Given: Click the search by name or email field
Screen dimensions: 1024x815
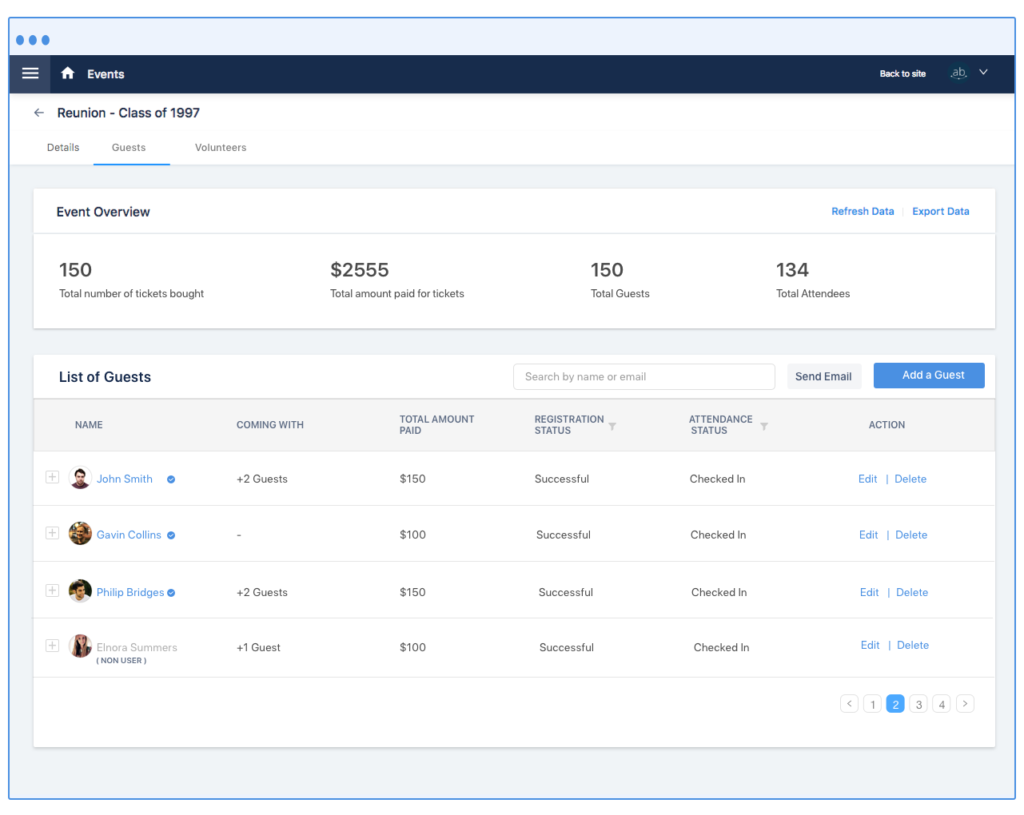Looking at the screenshot, I should tap(643, 377).
